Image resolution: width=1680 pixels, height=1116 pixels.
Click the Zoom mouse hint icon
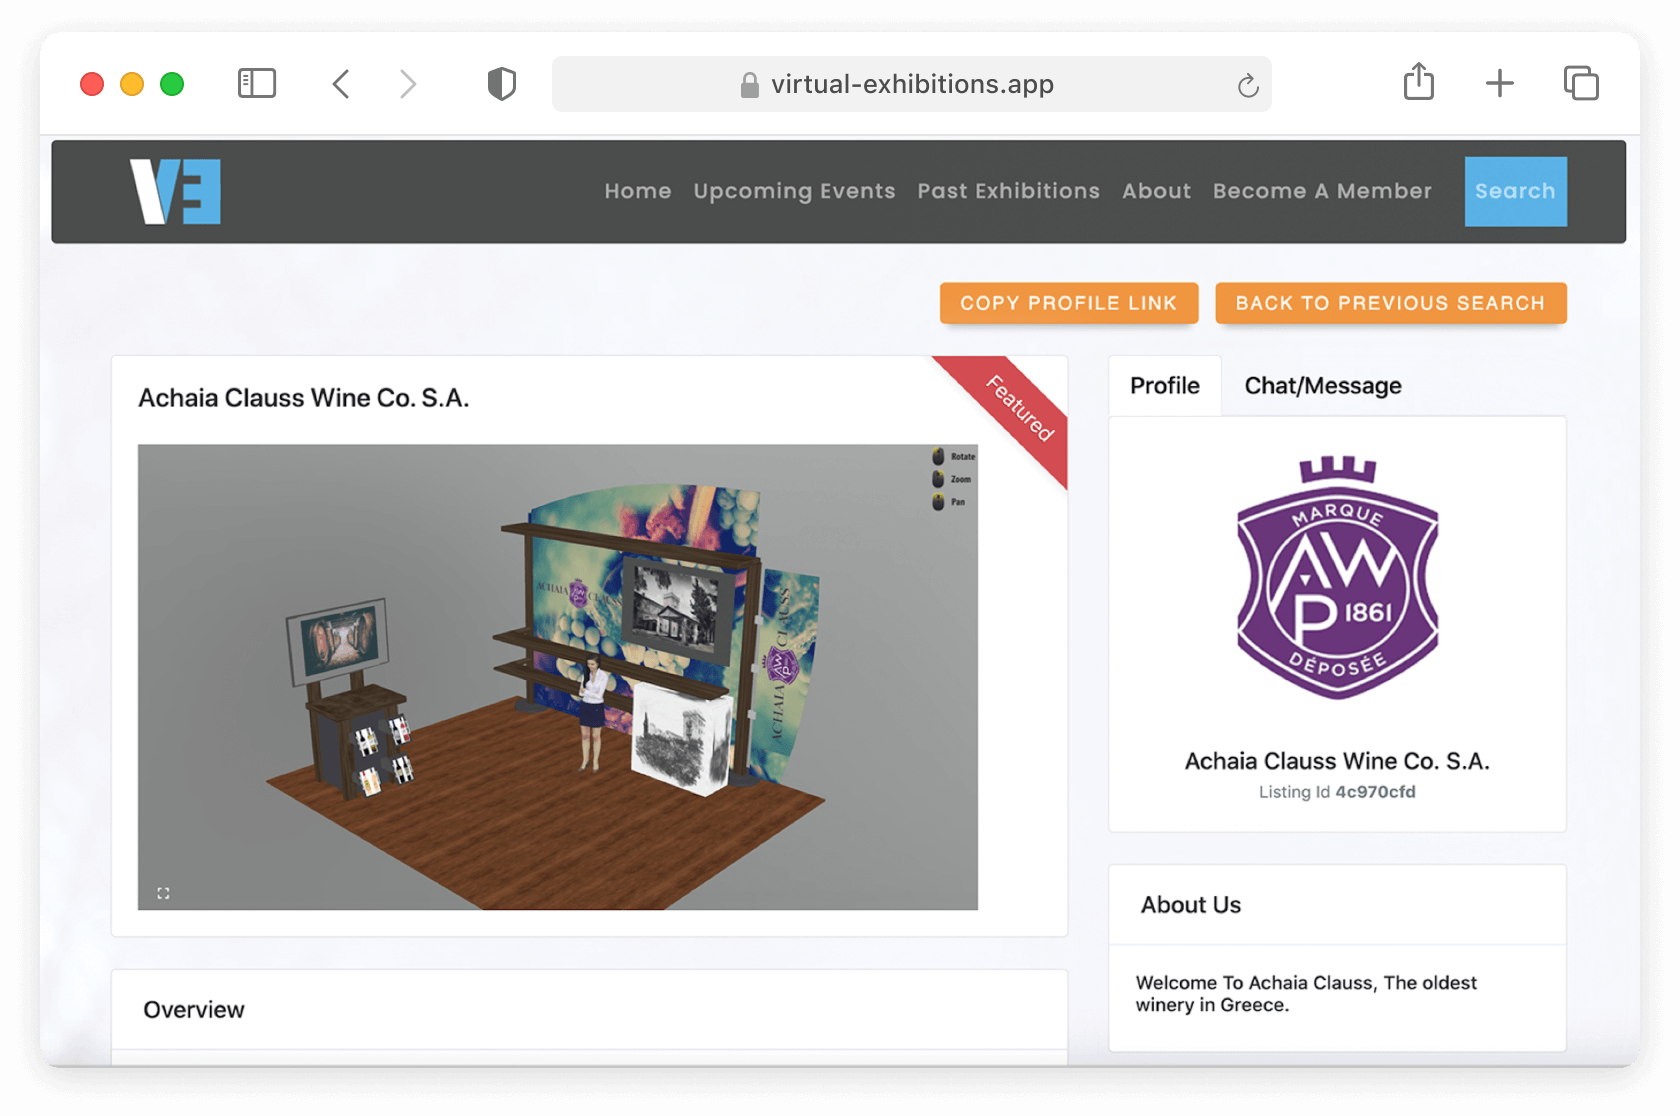point(938,479)
